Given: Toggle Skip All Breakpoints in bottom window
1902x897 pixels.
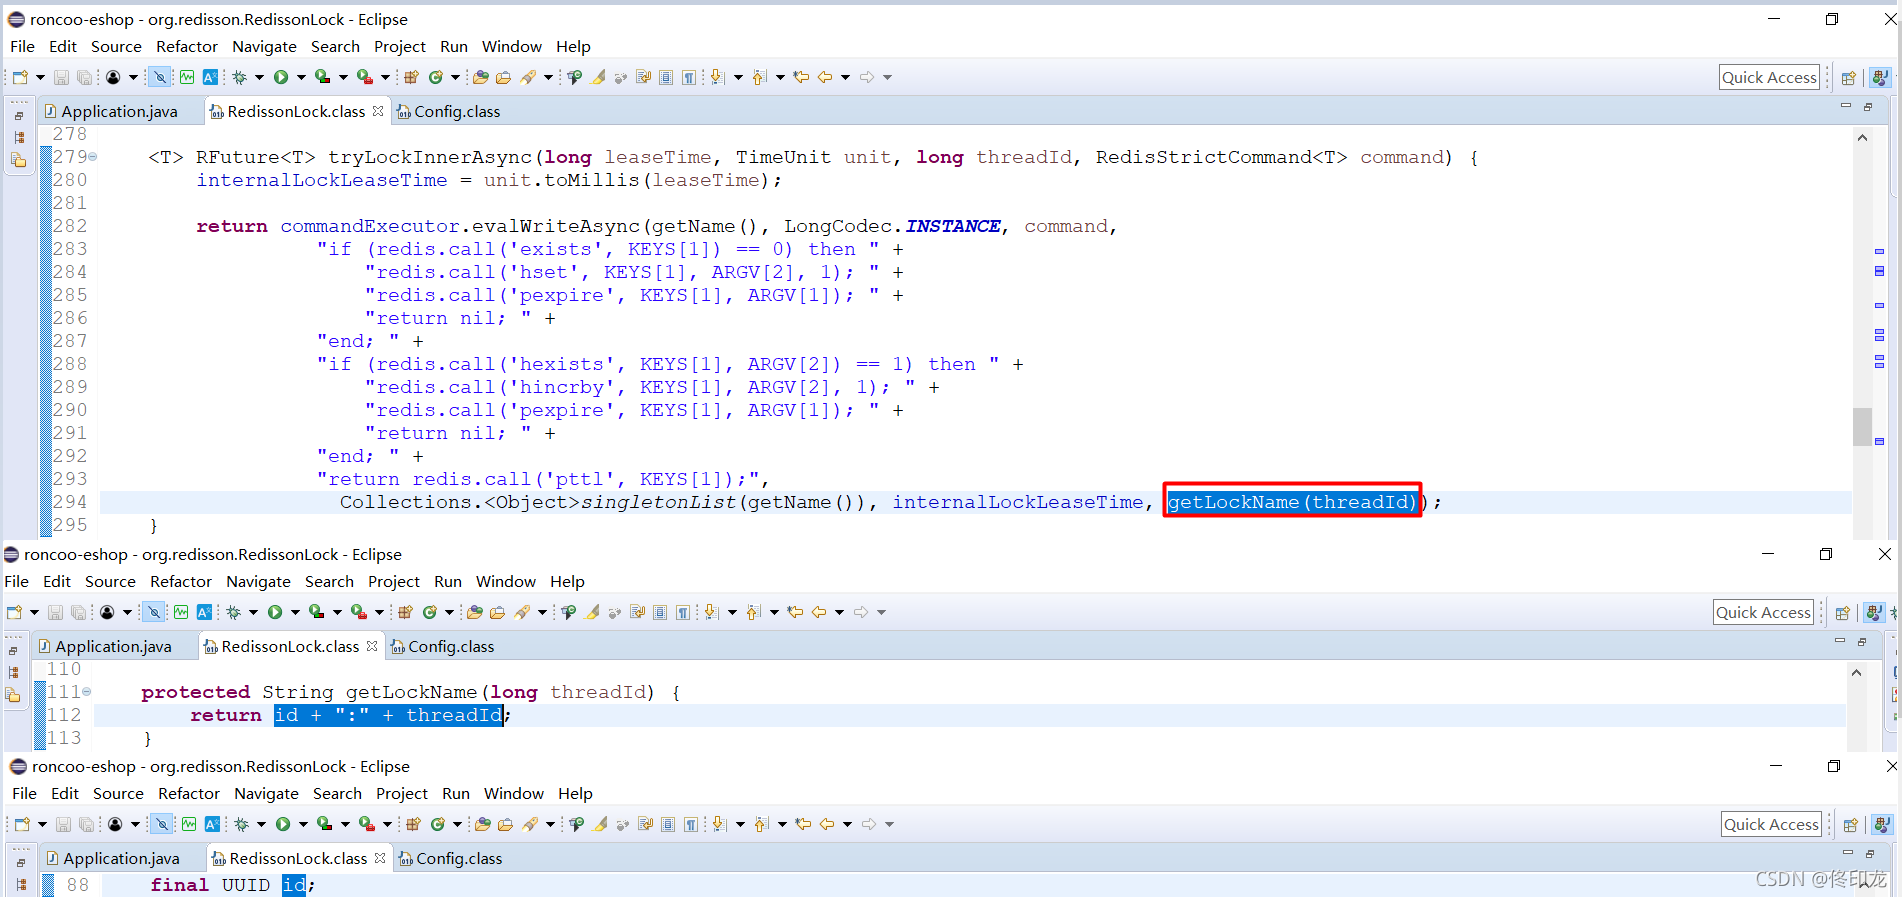Looking at the screenshot, I should (x=162, y=824).
